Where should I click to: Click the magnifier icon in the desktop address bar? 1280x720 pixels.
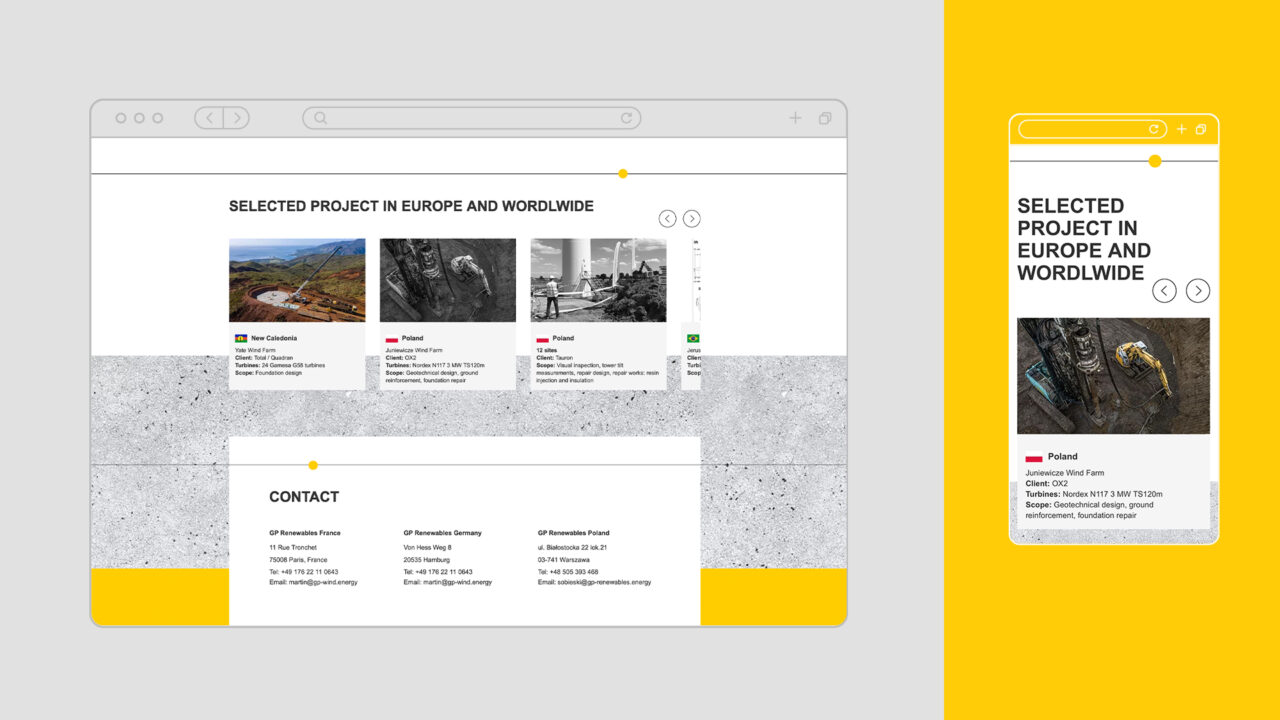click(x=320, y=118)
